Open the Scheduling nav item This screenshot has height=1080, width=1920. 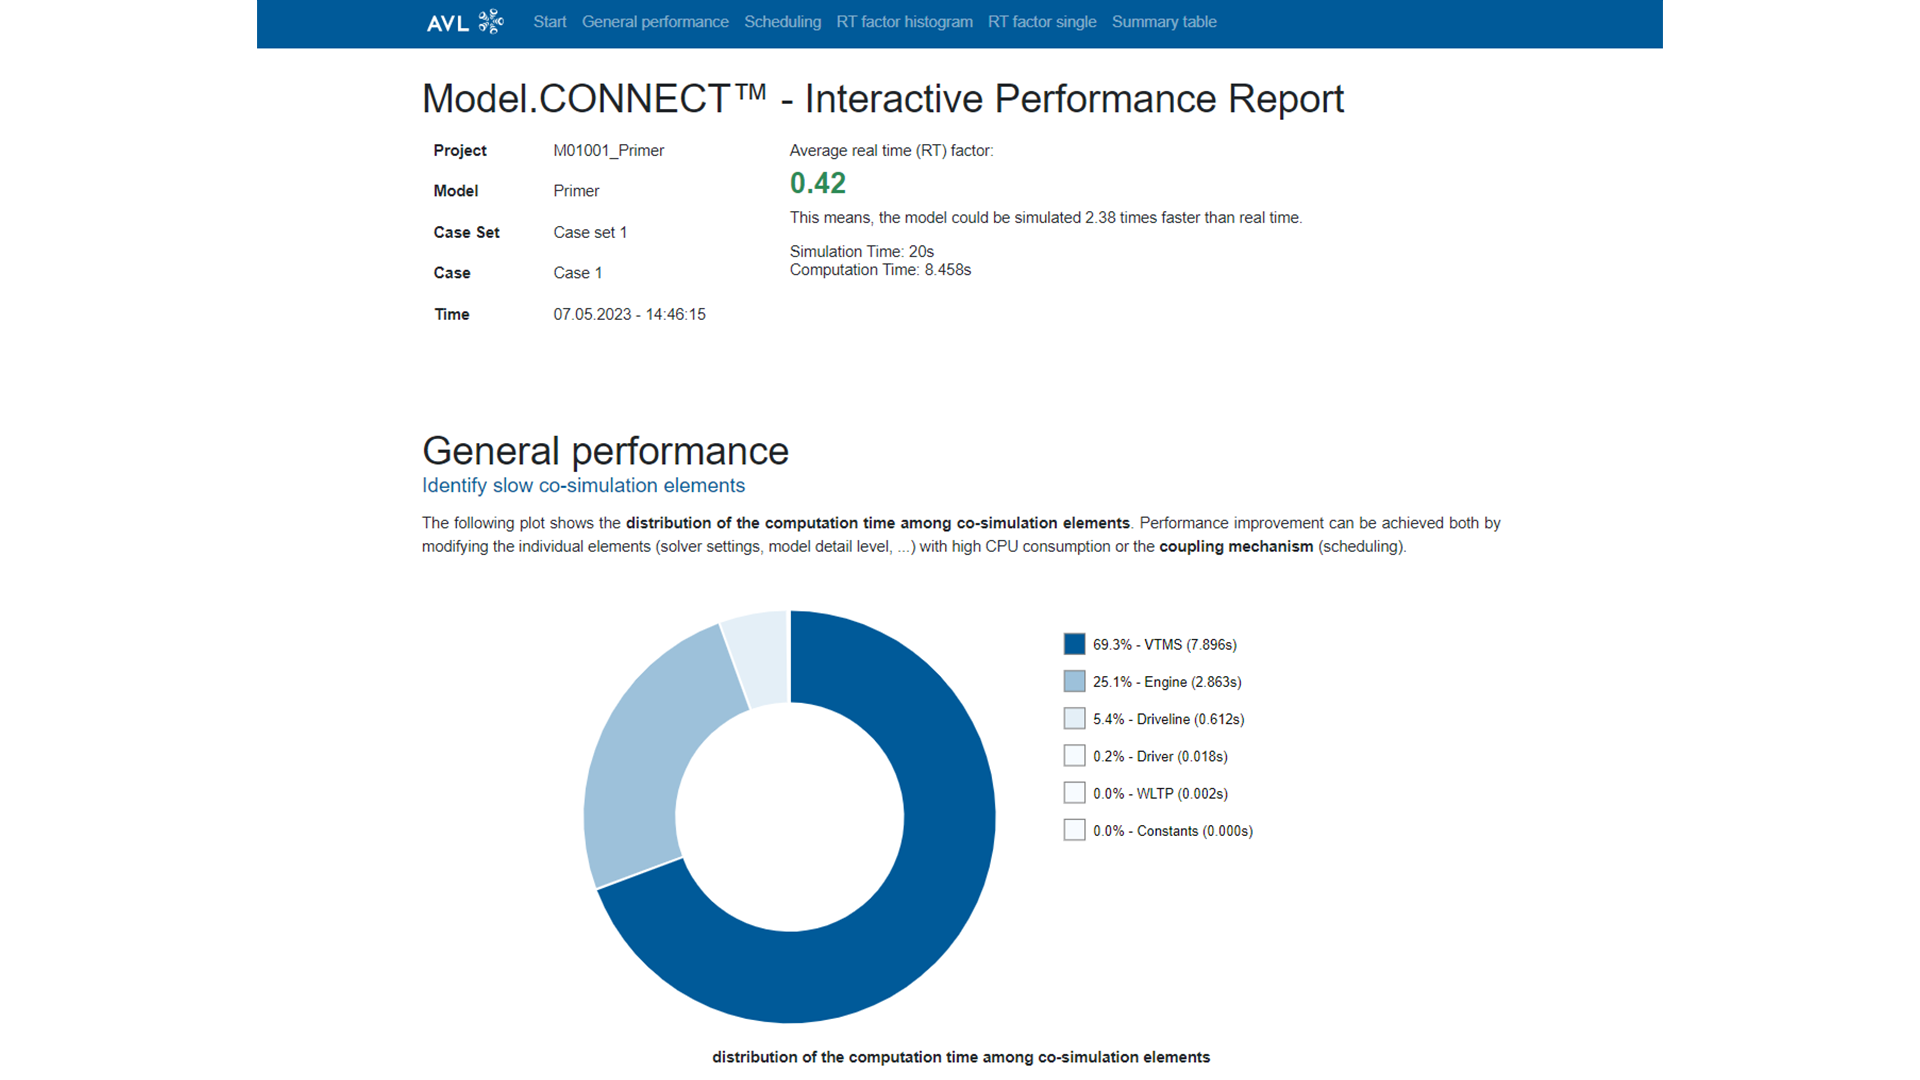782,22
